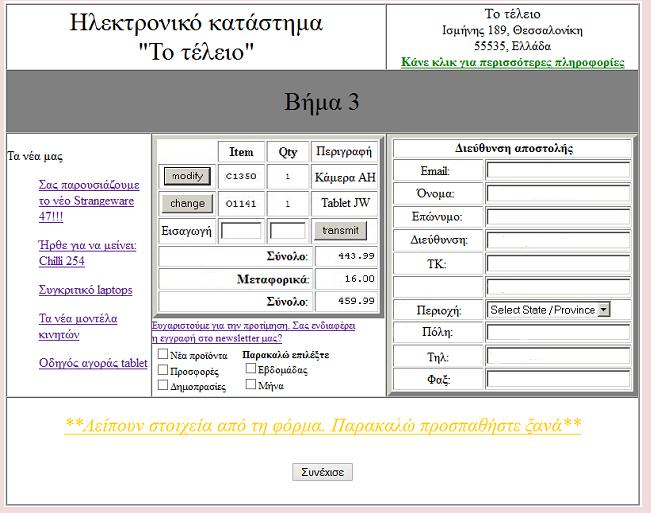Click the Διεύθυνση αποστολής header

pyautogui.click(x=514, y=149)
